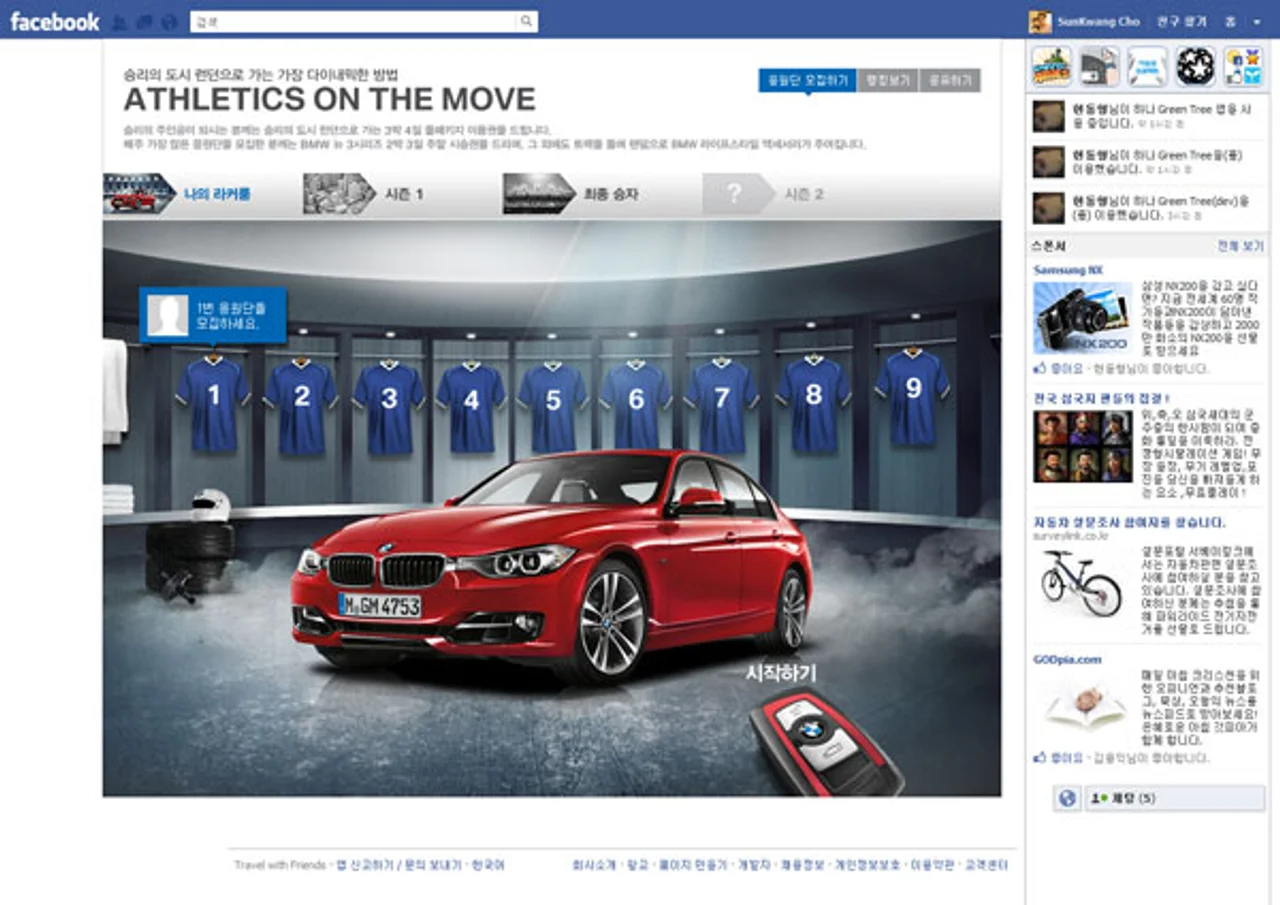This screenshot has height=905, width=1280.
Task: Select the blue '응원단 모집하기' tab button
Action: tap(807, 80)
